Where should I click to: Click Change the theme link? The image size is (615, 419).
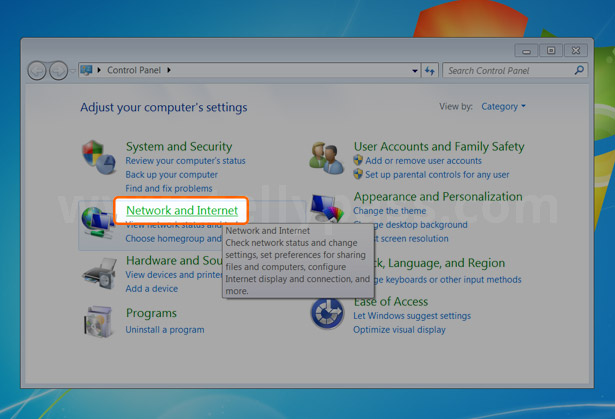point(389,211)
